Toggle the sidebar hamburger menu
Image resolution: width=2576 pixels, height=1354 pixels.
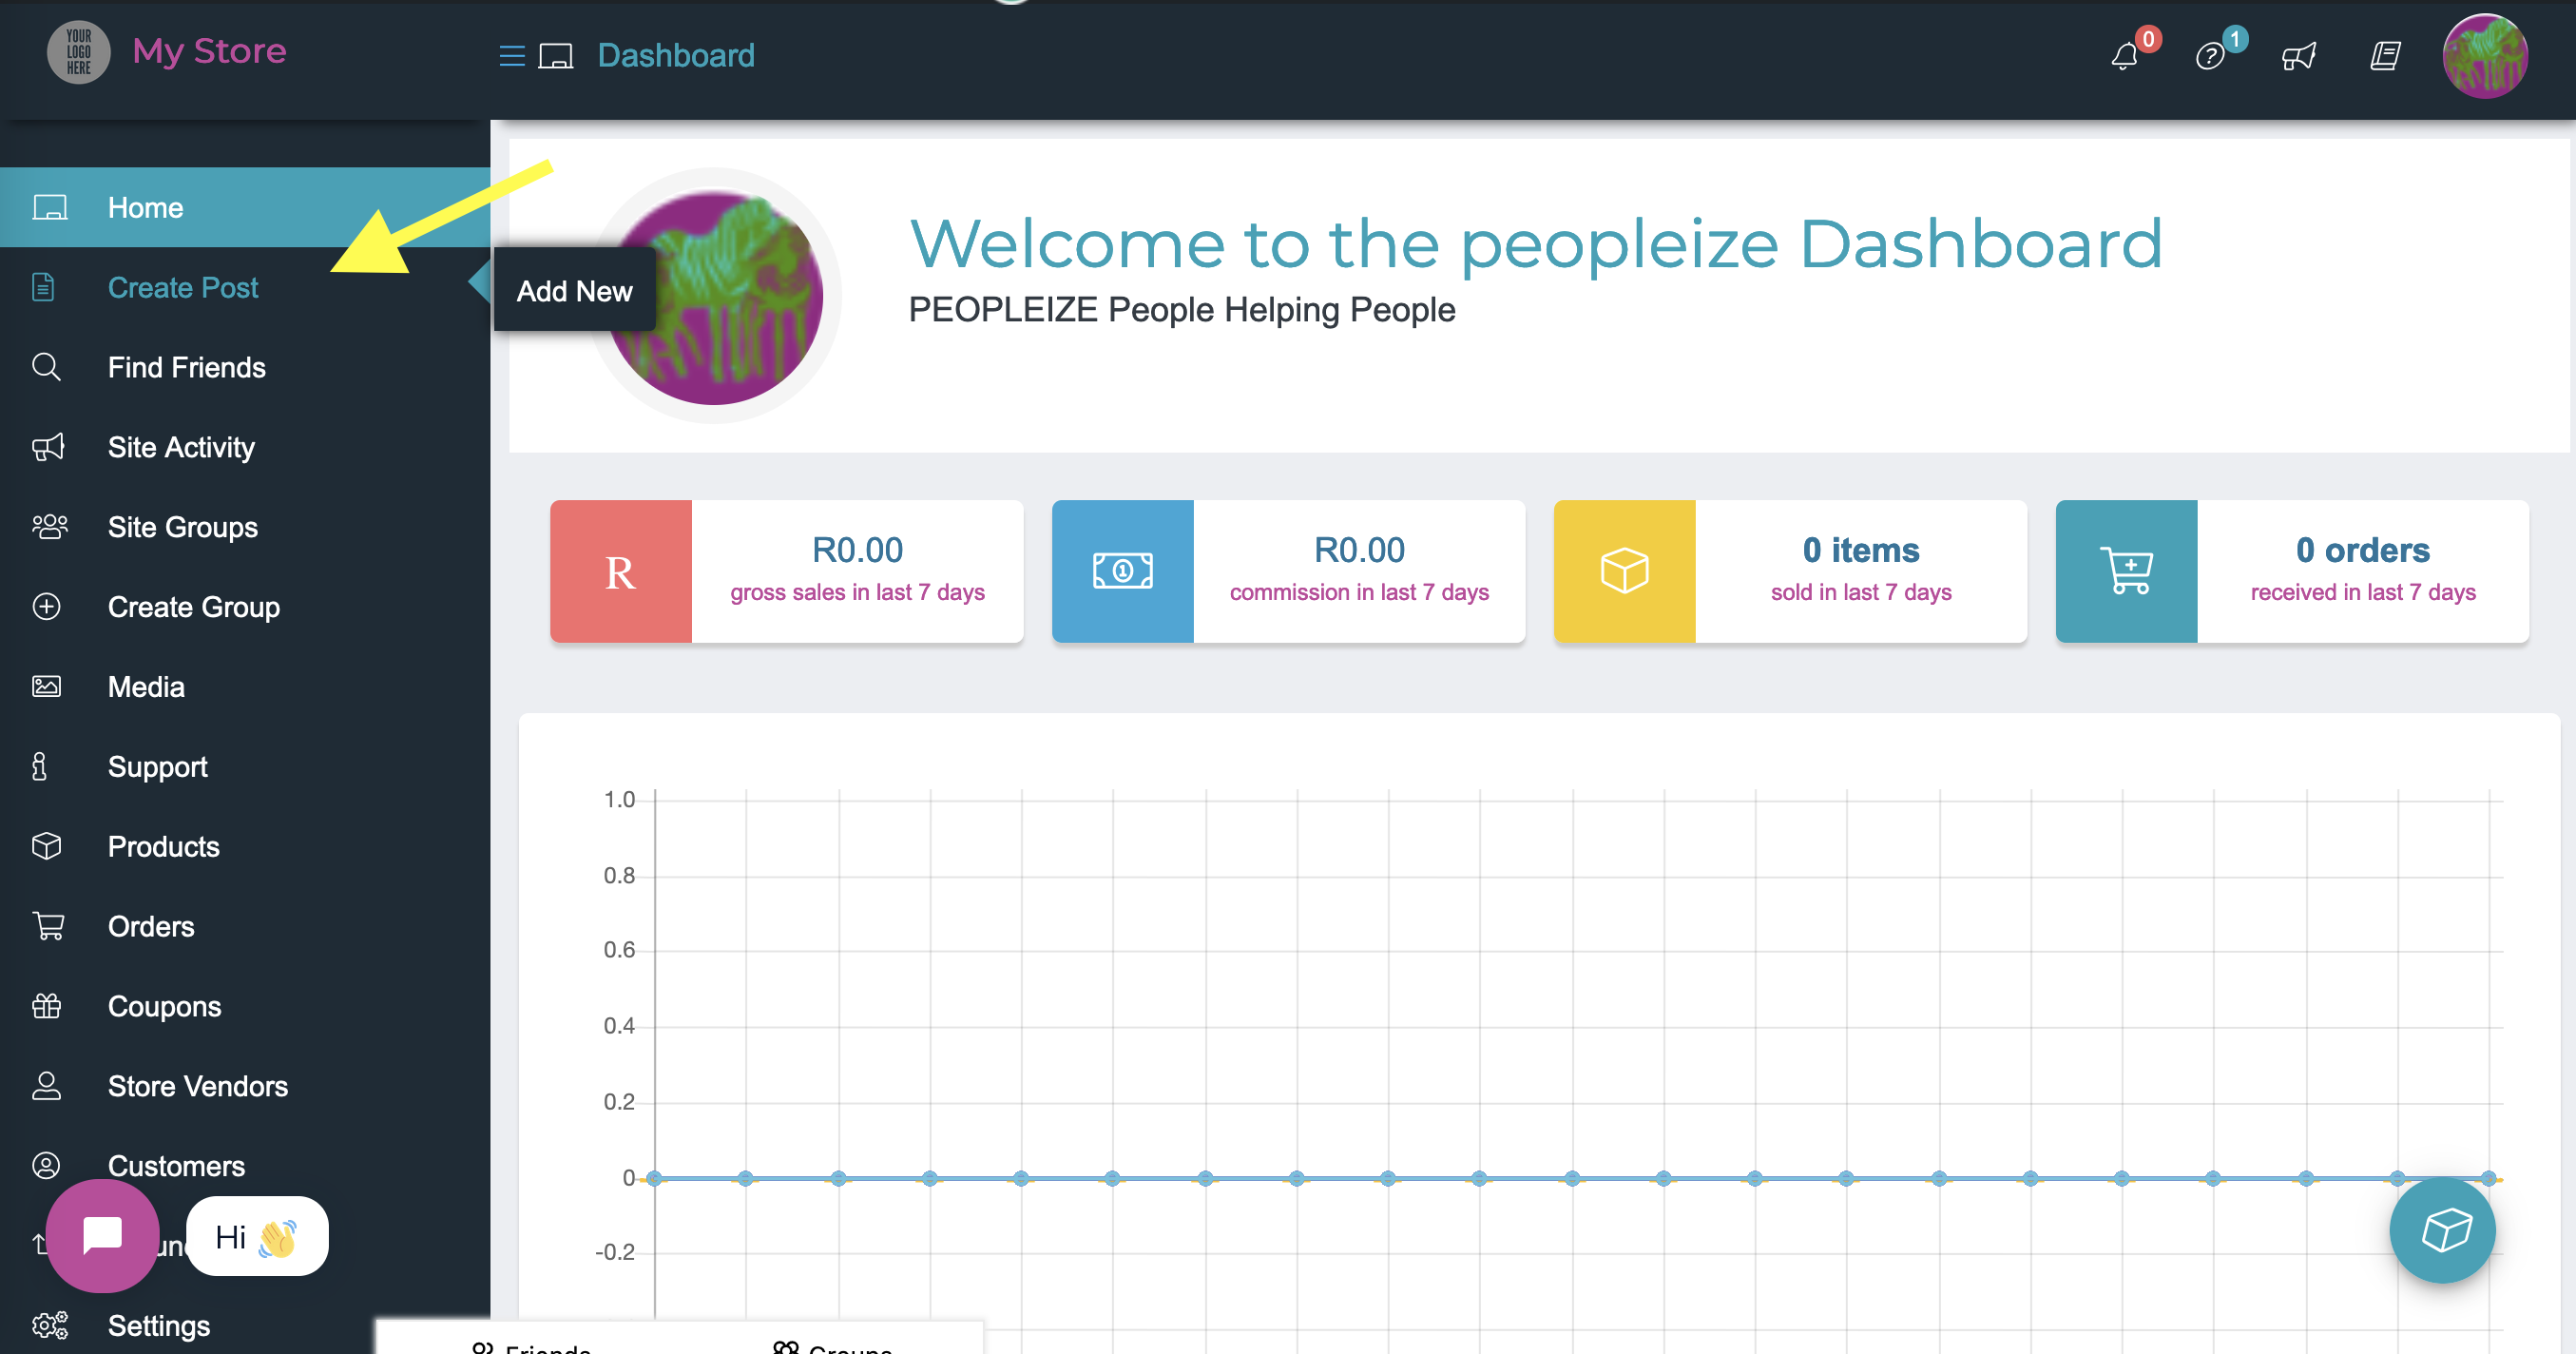pyautogui.click(x=511, y=56)
